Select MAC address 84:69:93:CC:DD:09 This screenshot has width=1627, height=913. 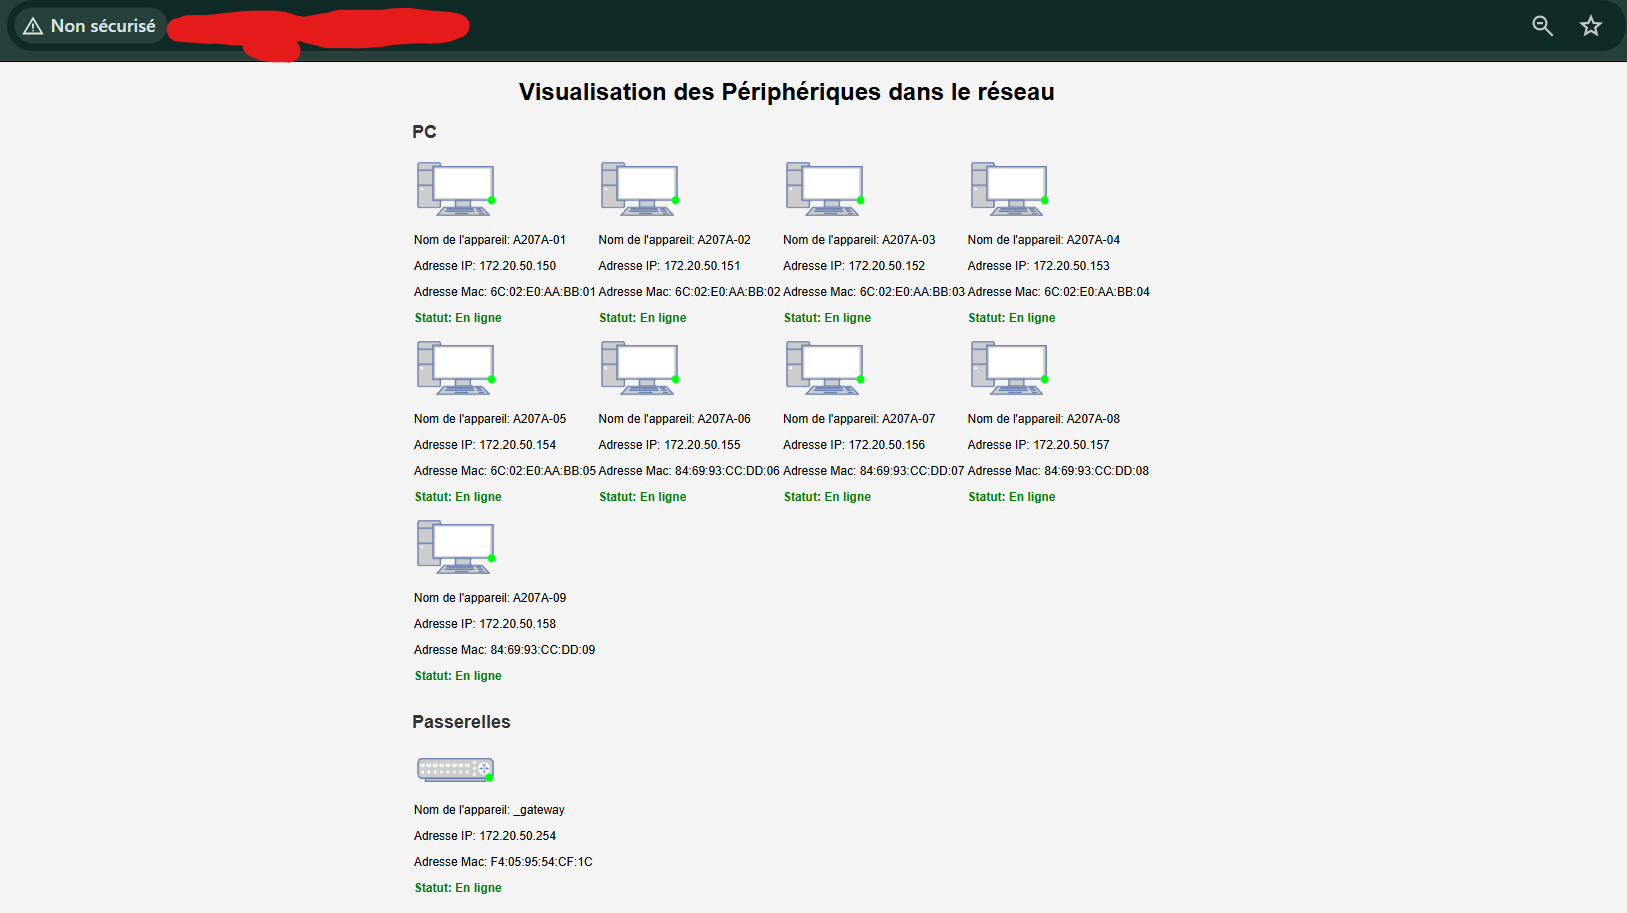(x=543, y=650)
